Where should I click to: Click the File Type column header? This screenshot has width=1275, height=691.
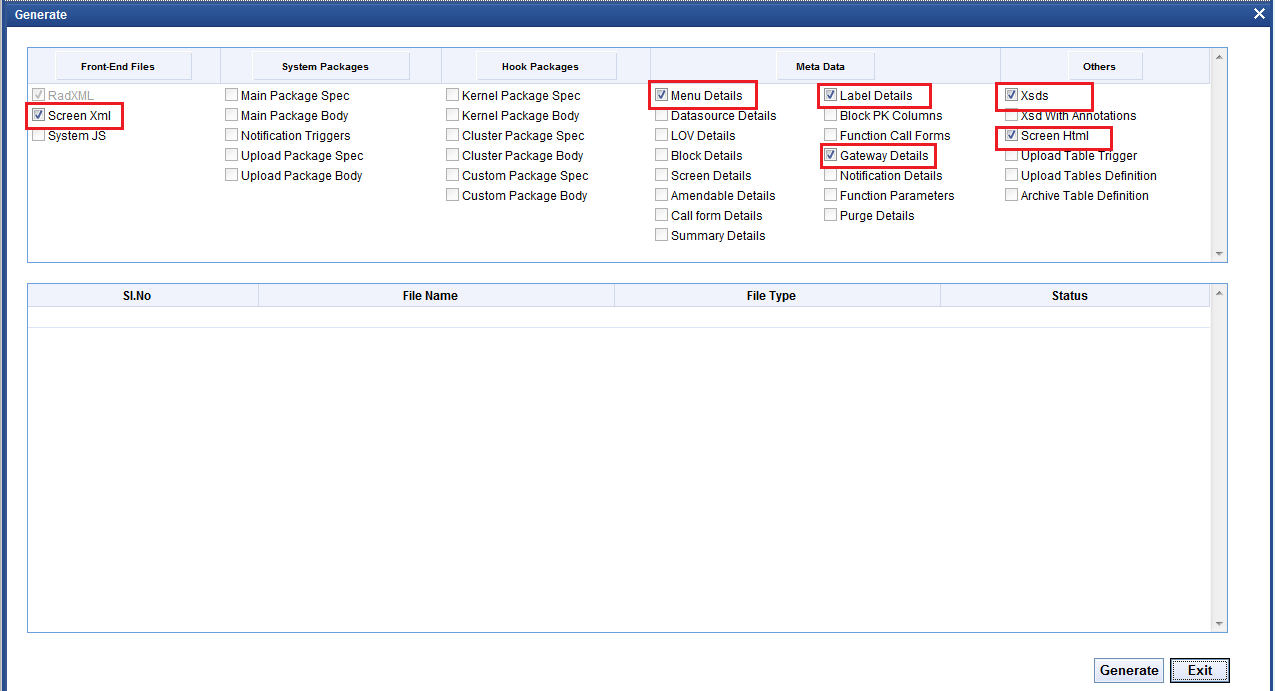click(777, 296)
